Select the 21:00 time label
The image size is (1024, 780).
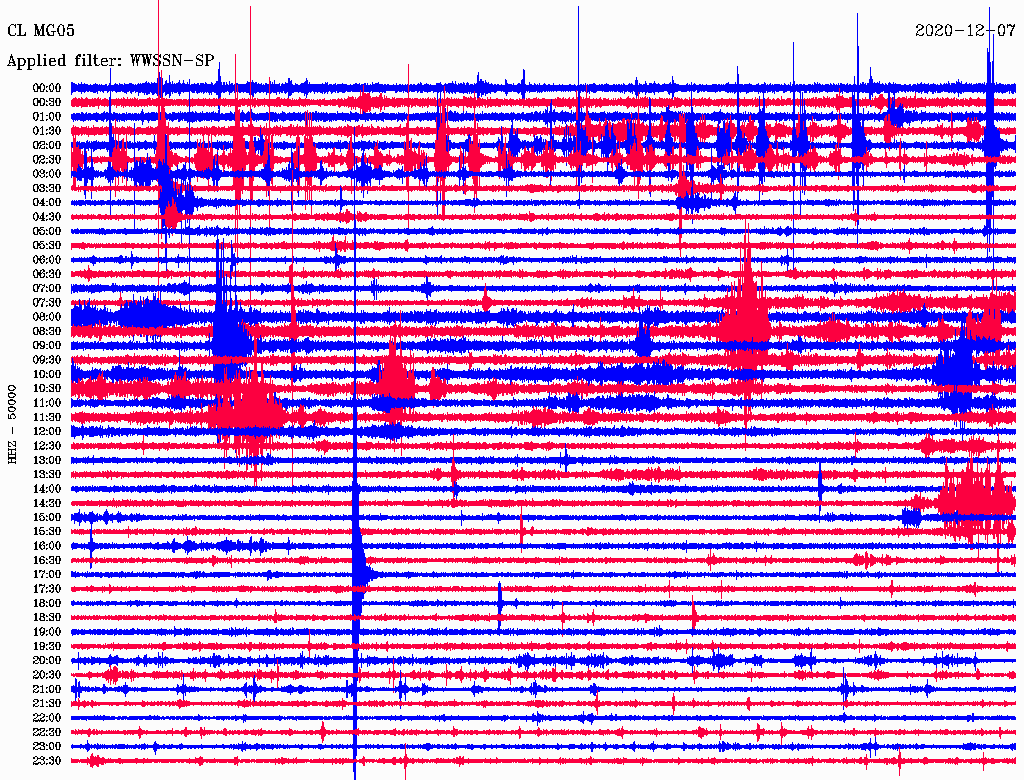click(46, 689)
